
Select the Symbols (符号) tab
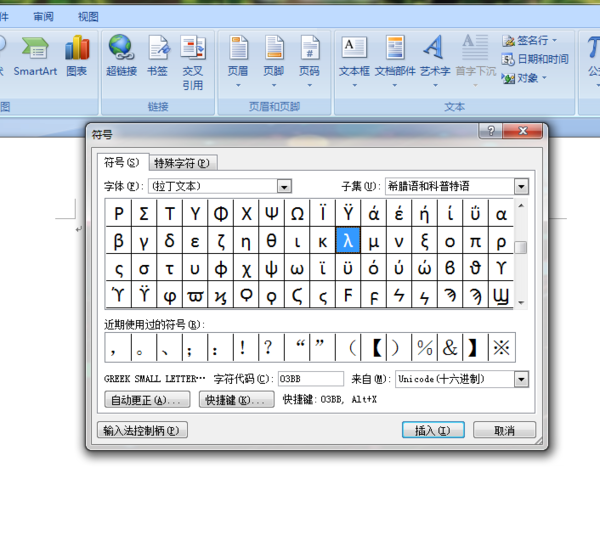[x=122, y=162]
